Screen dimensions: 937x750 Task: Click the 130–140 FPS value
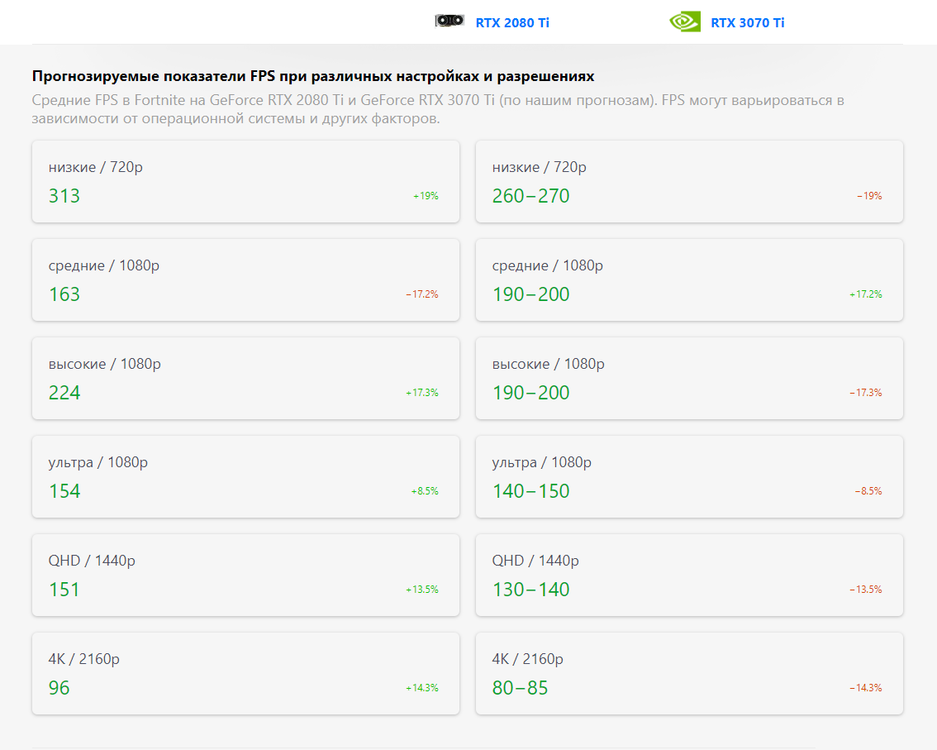[531, 590]
